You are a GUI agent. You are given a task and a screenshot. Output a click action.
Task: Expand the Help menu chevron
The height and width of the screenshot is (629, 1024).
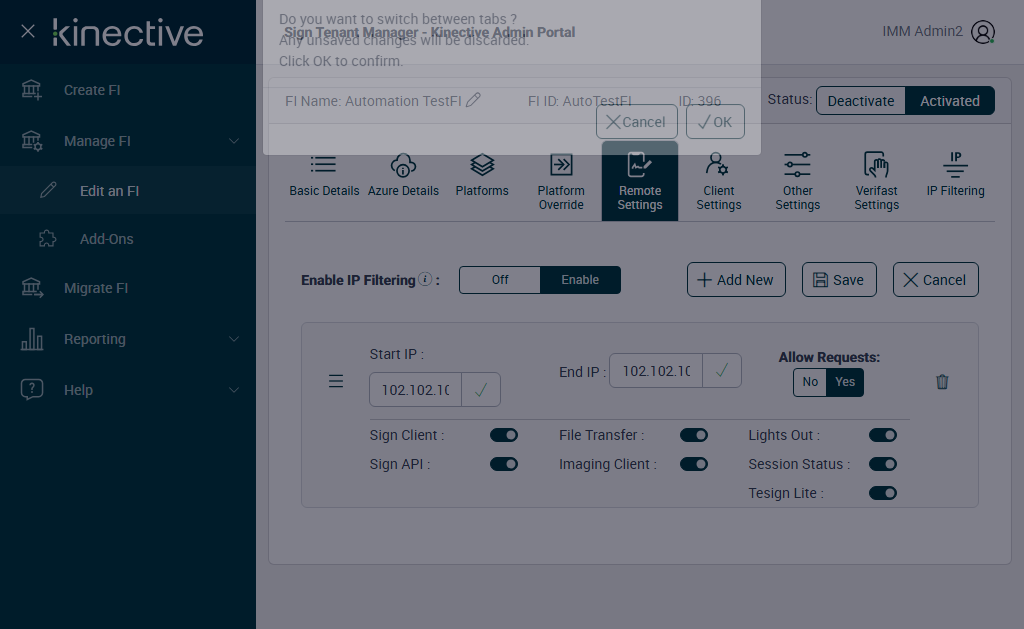(x=234, y=390)
